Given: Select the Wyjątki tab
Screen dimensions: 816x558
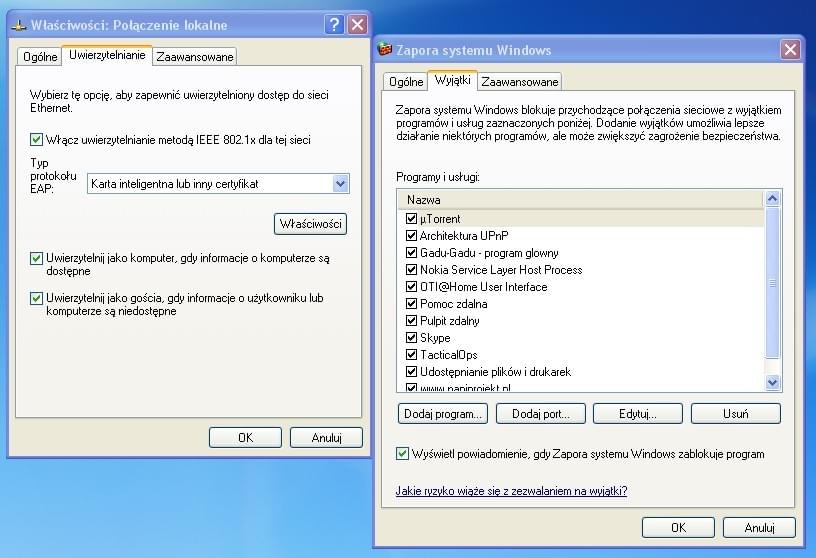Looking at the screenshot, I should coord(452,80).
